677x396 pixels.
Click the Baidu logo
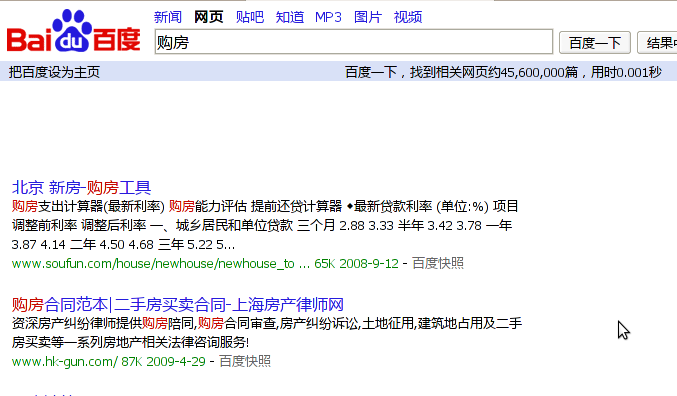(x=73, y=31)
